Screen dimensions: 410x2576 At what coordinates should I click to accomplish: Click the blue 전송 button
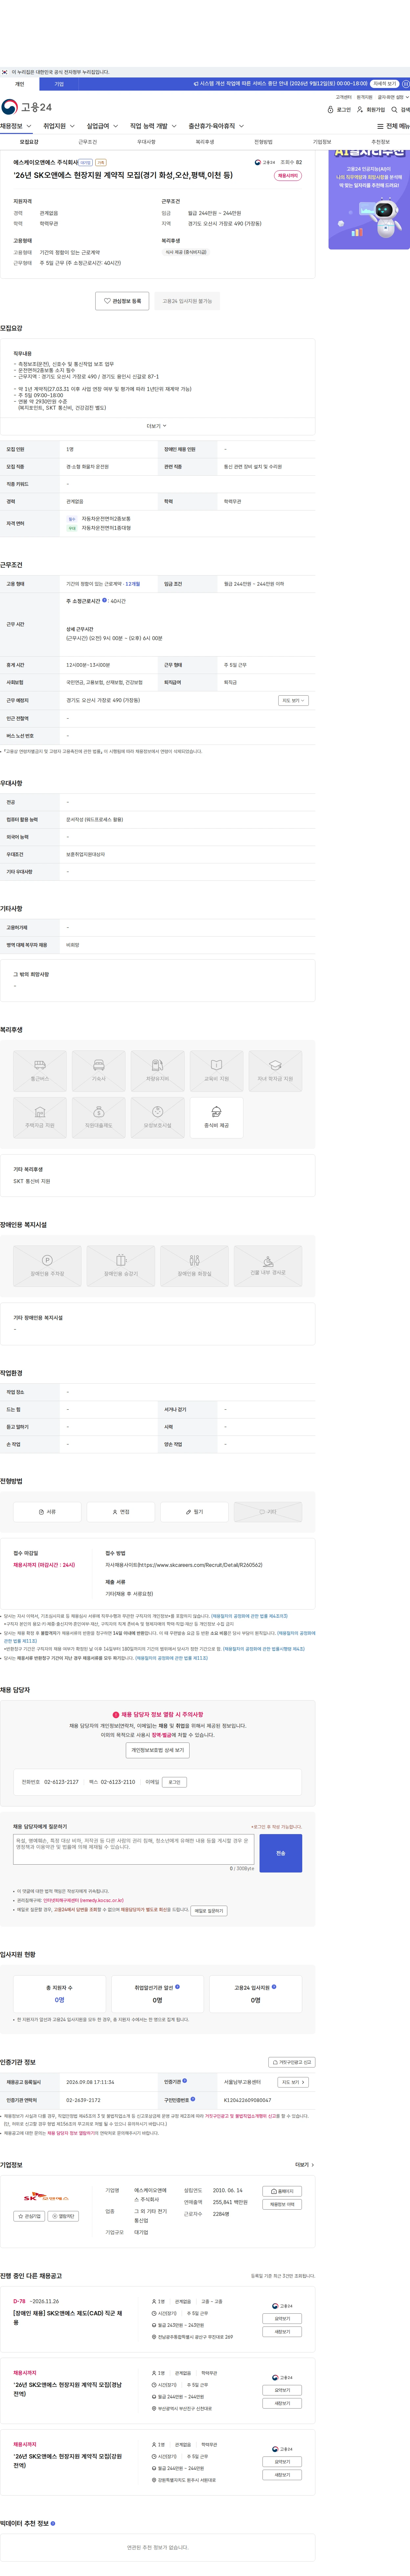pyautogui.click(x=281, y=1853)
